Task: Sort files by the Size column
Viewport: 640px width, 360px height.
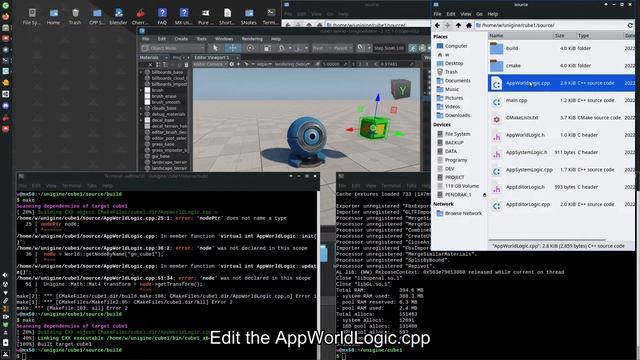Action: pyautogui.click(x=565, y=36)
